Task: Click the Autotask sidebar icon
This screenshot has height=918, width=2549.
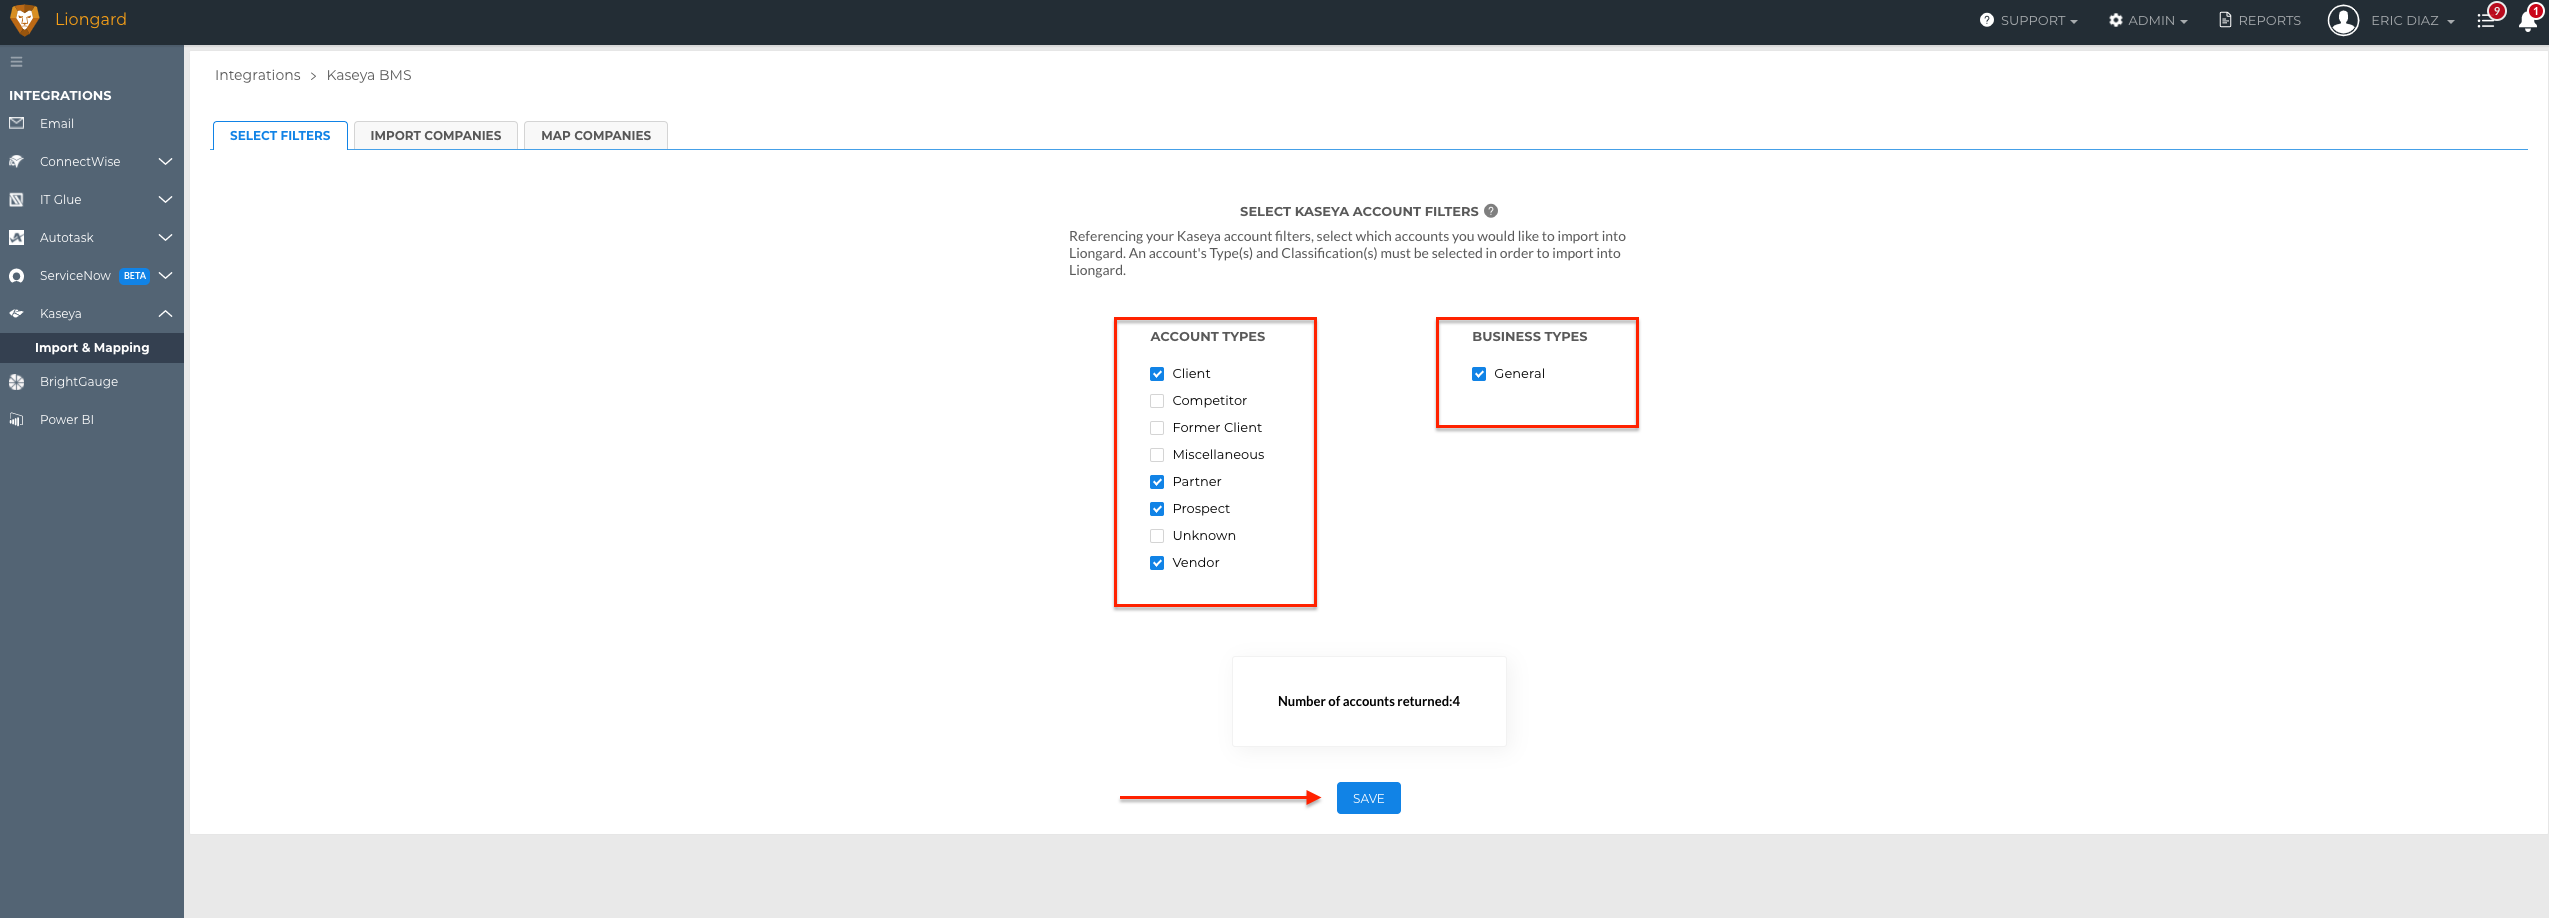Action: [x=16, y=237]
